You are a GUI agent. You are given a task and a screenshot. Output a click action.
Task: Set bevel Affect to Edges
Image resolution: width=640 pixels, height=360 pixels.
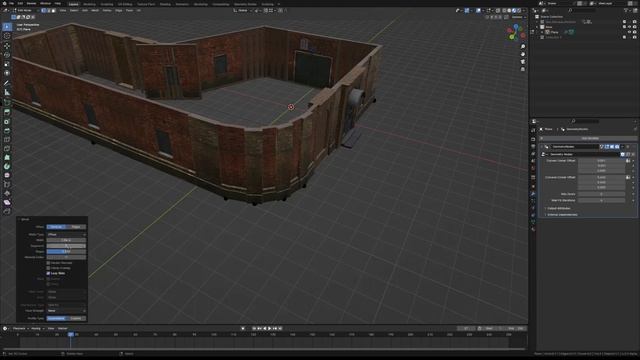(x=76, y=227)
